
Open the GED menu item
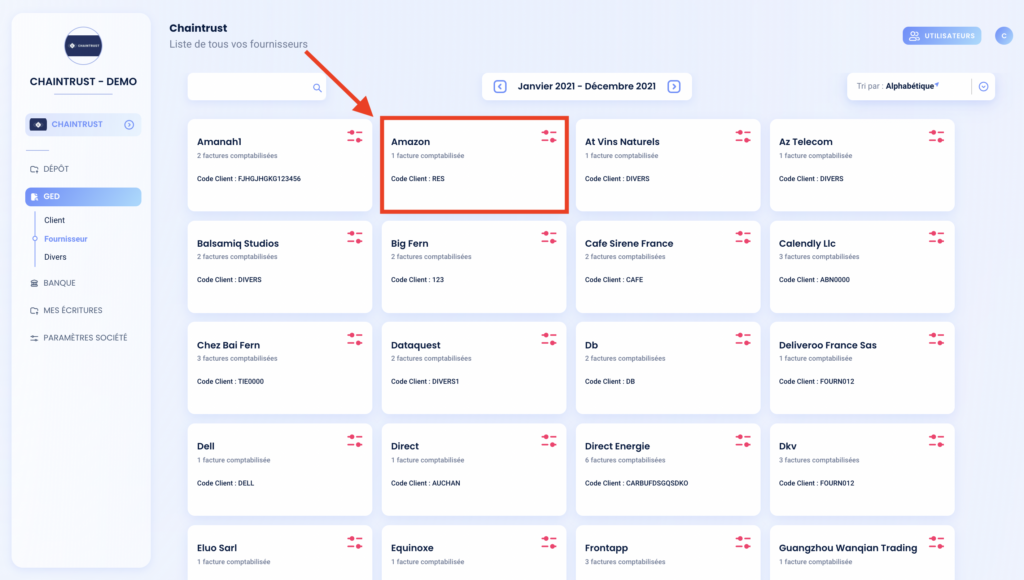point(83,197)
